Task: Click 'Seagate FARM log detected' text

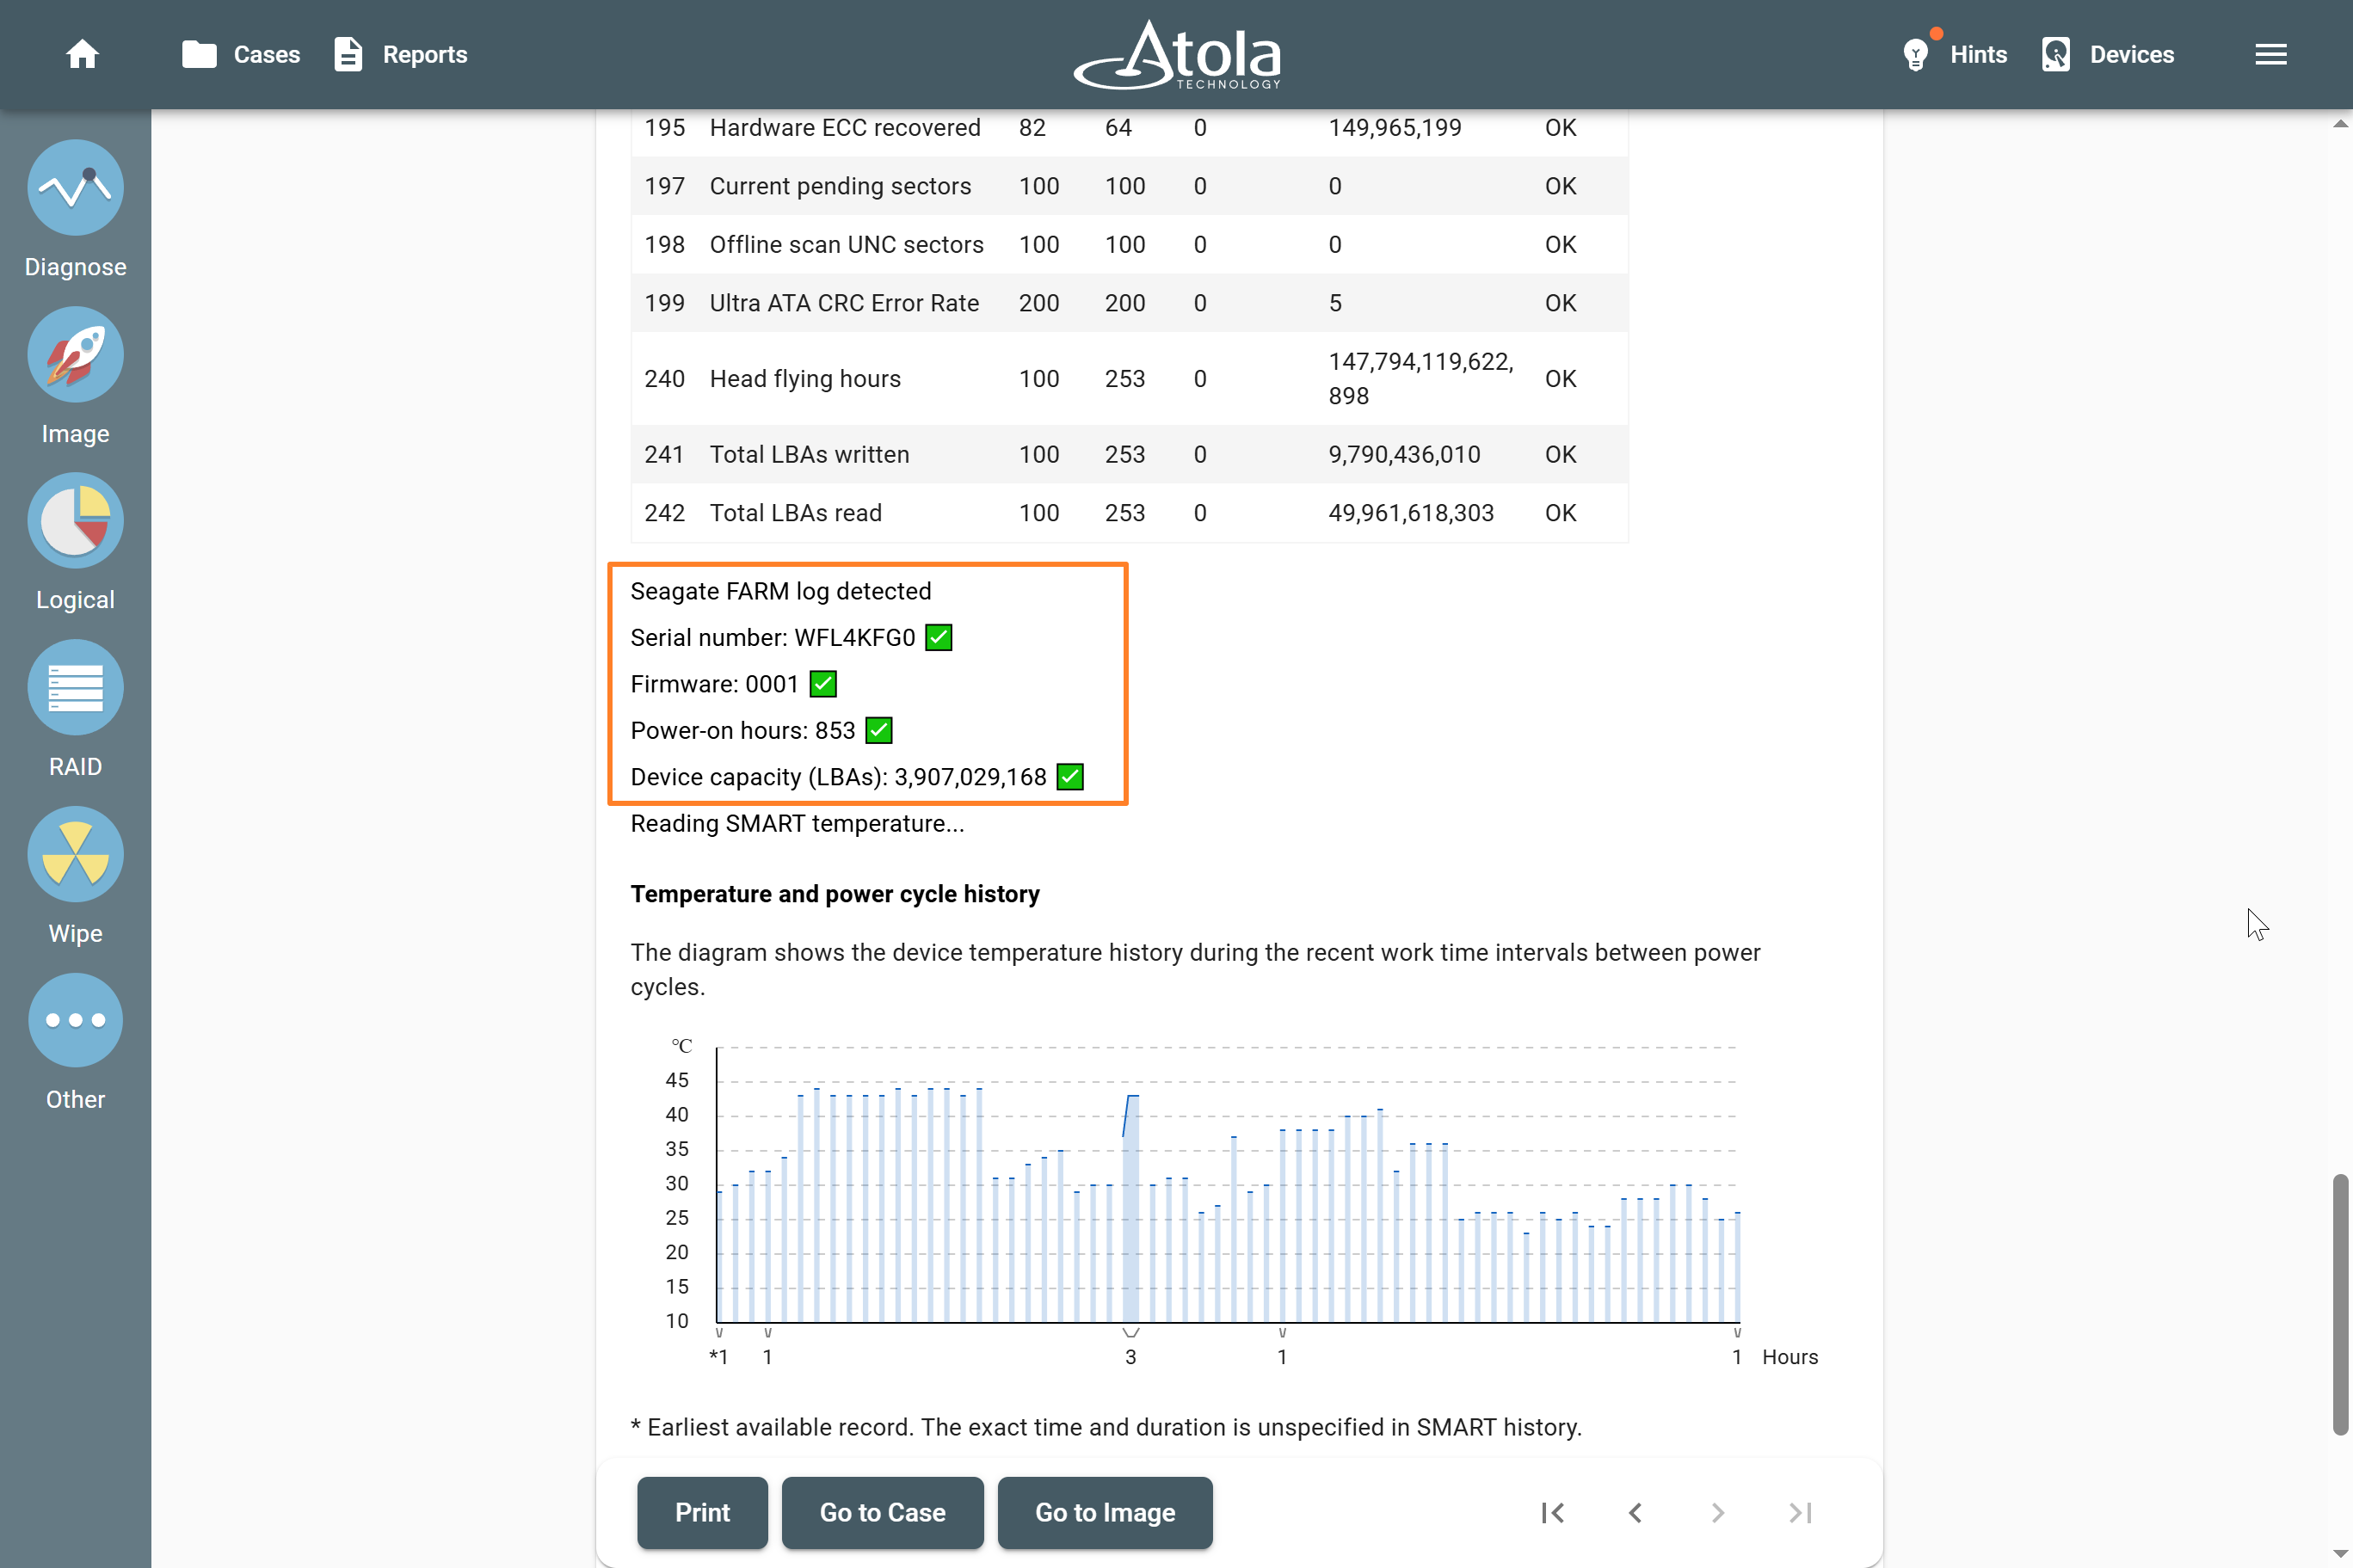Action: tap(780, 591)
